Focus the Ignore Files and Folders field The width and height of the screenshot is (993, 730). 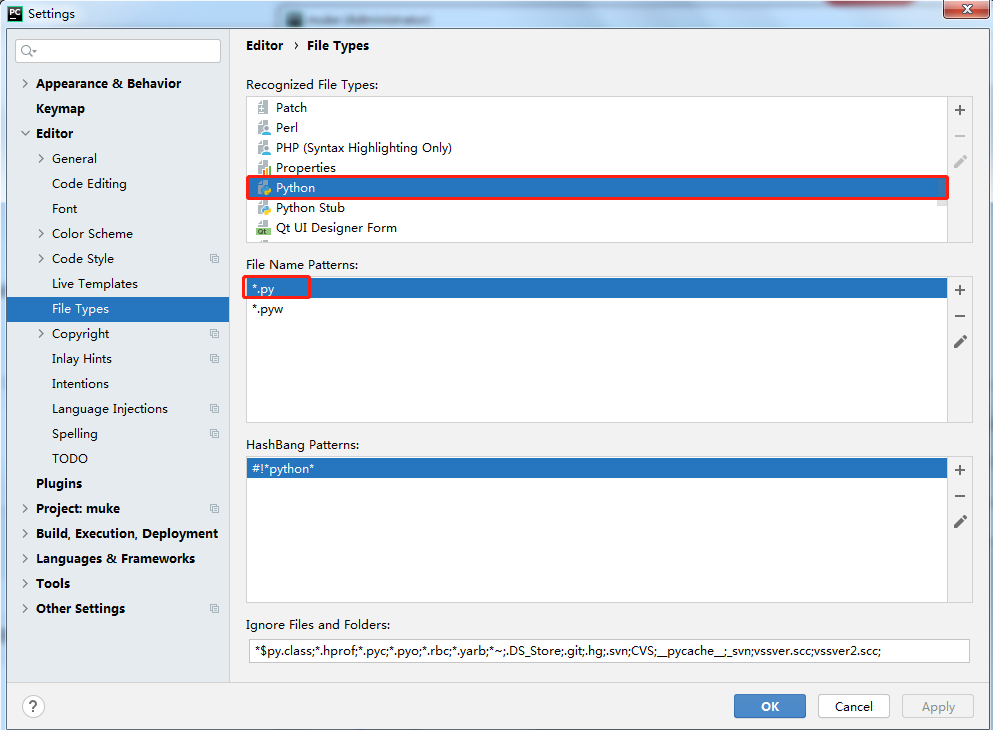click(608, 651)
